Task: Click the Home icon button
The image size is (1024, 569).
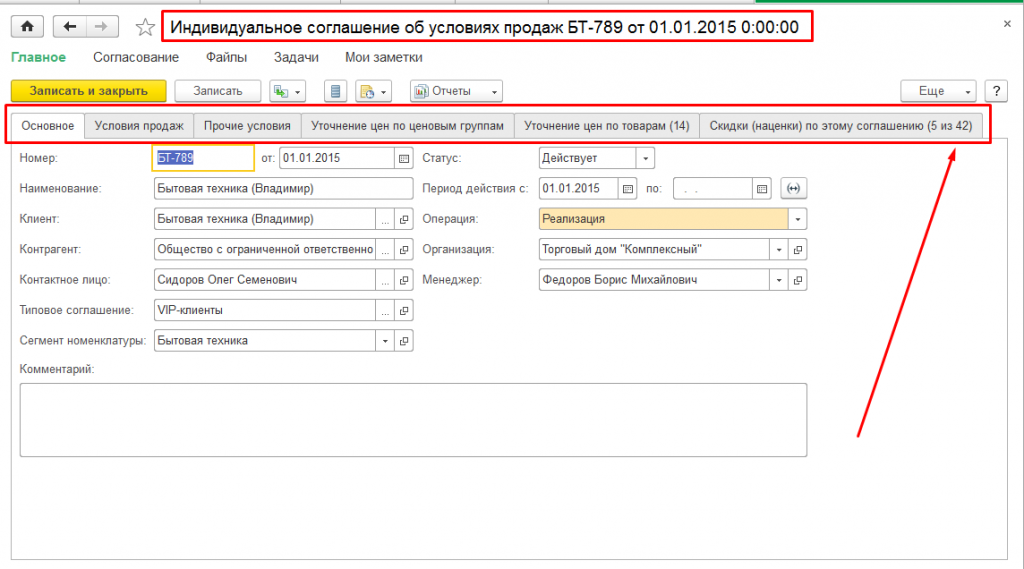Action: click(x=26, y=27)
